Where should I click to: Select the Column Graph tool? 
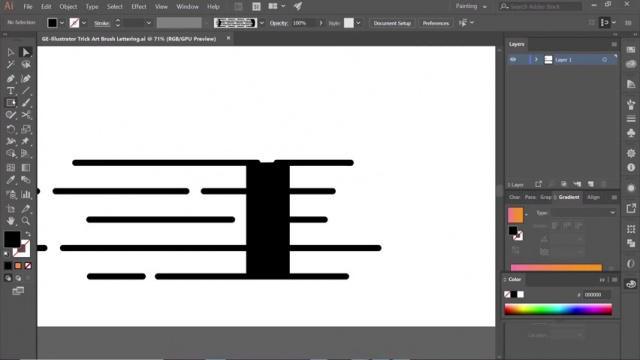(x=26, y=195)
